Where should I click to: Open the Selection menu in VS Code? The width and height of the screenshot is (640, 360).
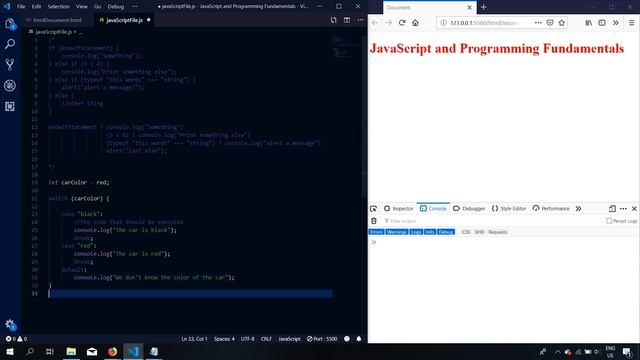pyautogui.click(x=58, y=7)
